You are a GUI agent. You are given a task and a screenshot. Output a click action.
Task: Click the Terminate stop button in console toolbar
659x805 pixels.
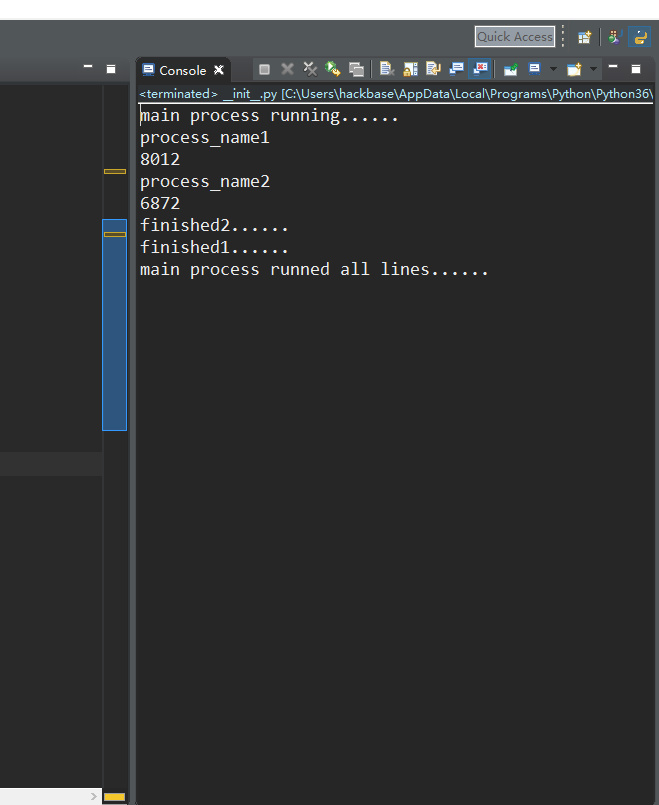(x=264, y=69)
